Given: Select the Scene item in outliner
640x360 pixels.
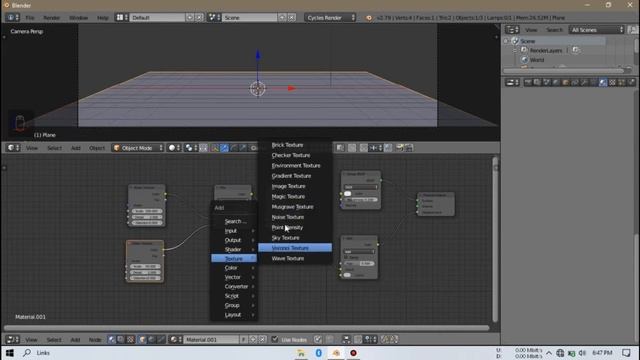Looking at the screenshot, I should [527, 41].
